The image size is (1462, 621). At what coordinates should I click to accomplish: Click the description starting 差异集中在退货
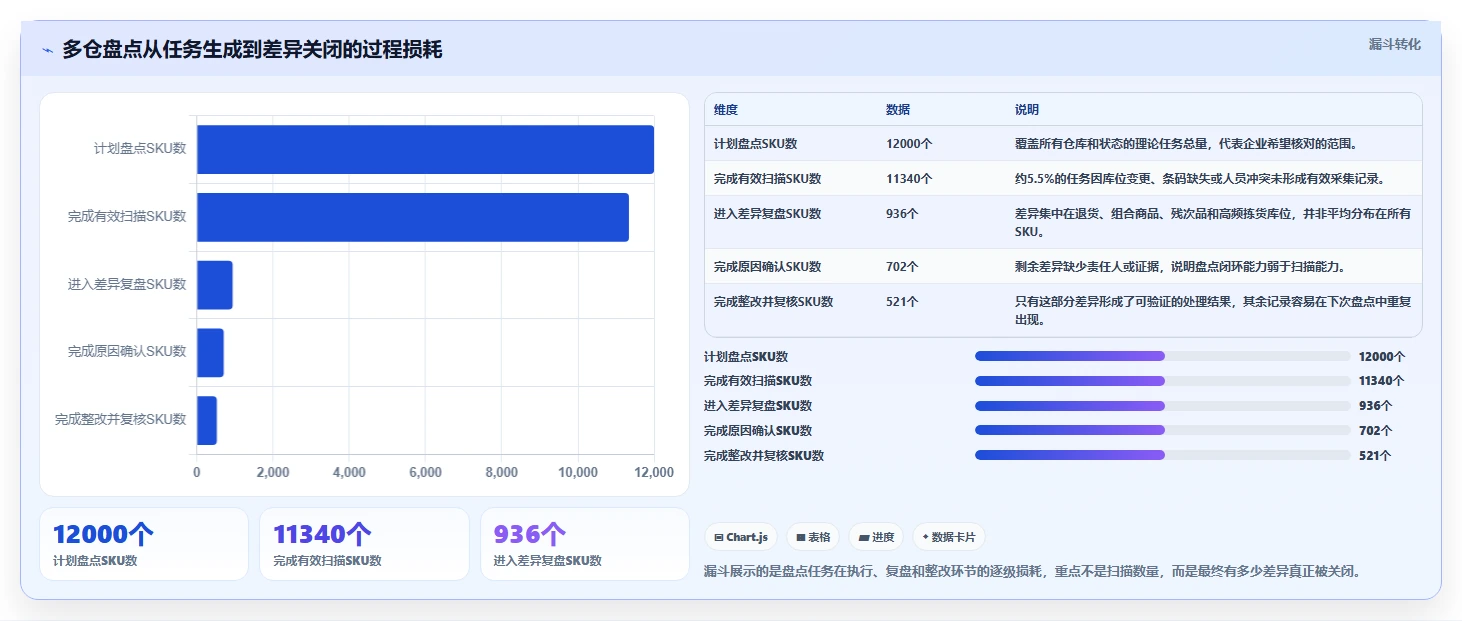pyautogui.click(x=1213, y=222)
